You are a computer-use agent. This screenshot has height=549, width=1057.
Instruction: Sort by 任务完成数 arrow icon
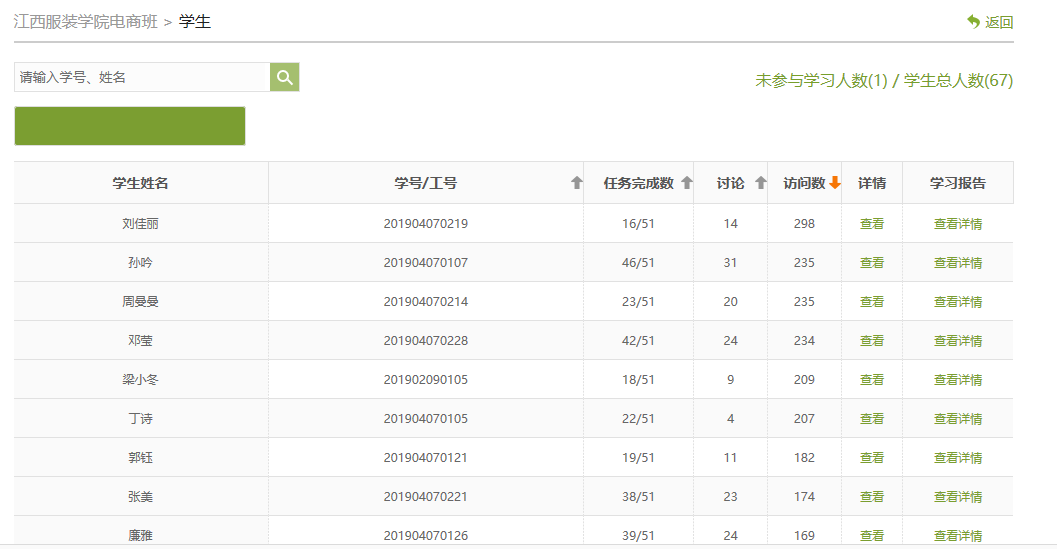(x=686, y=183)
